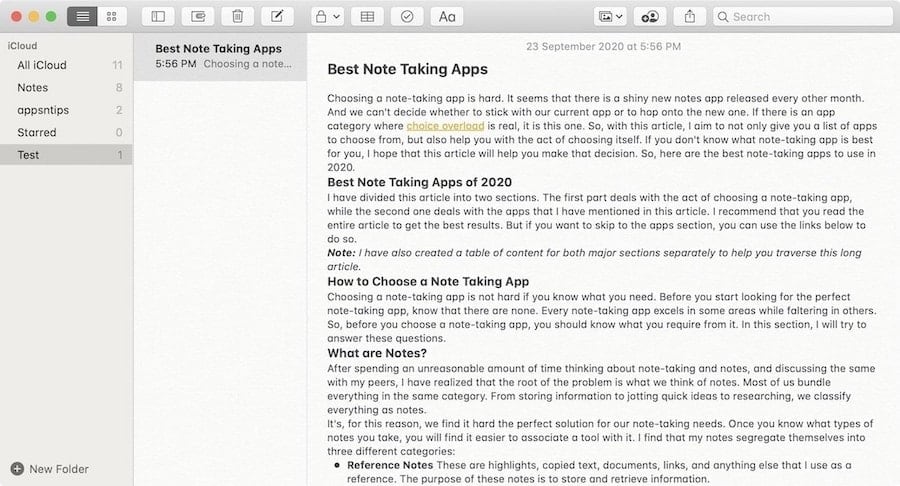Switch to list view
Screen dimensions: 900x486
click(x=82, y=16)
